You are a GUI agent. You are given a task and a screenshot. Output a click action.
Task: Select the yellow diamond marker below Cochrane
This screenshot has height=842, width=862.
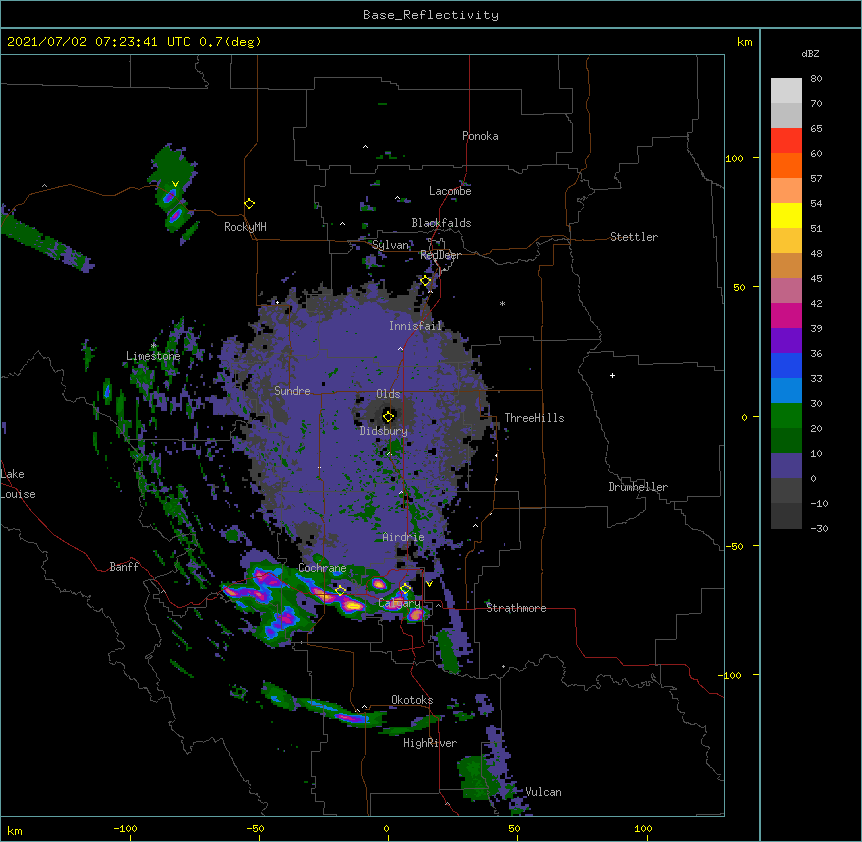pos(340,591)
